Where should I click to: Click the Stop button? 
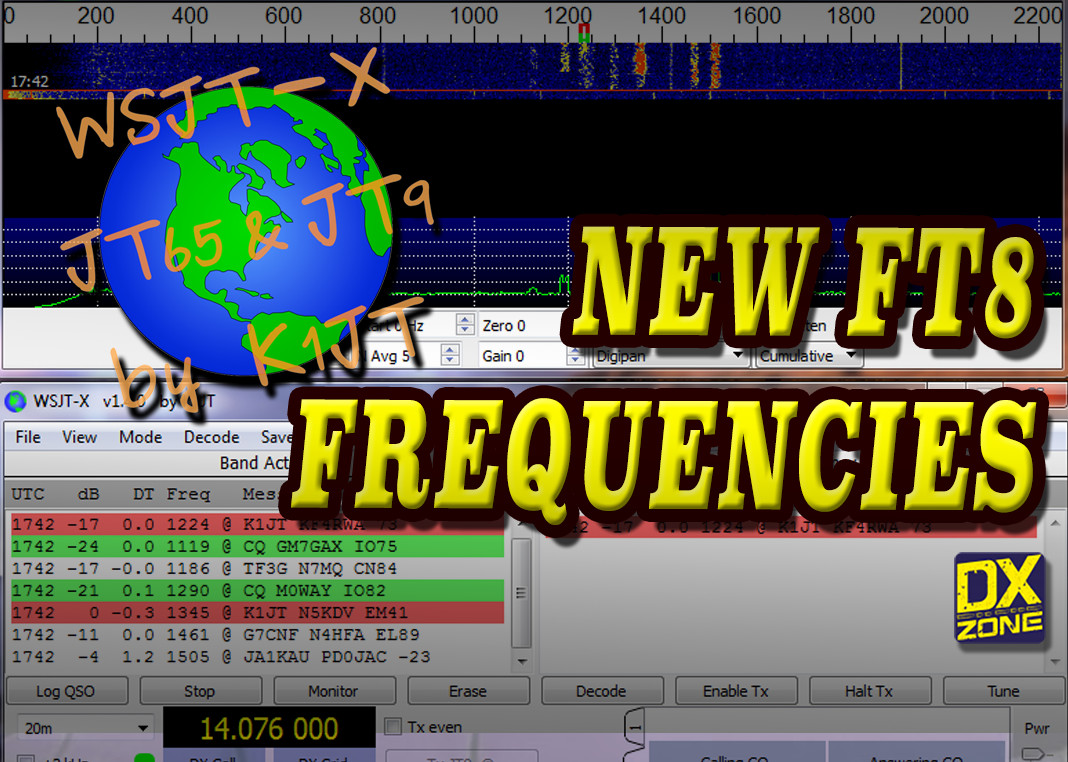200,691
